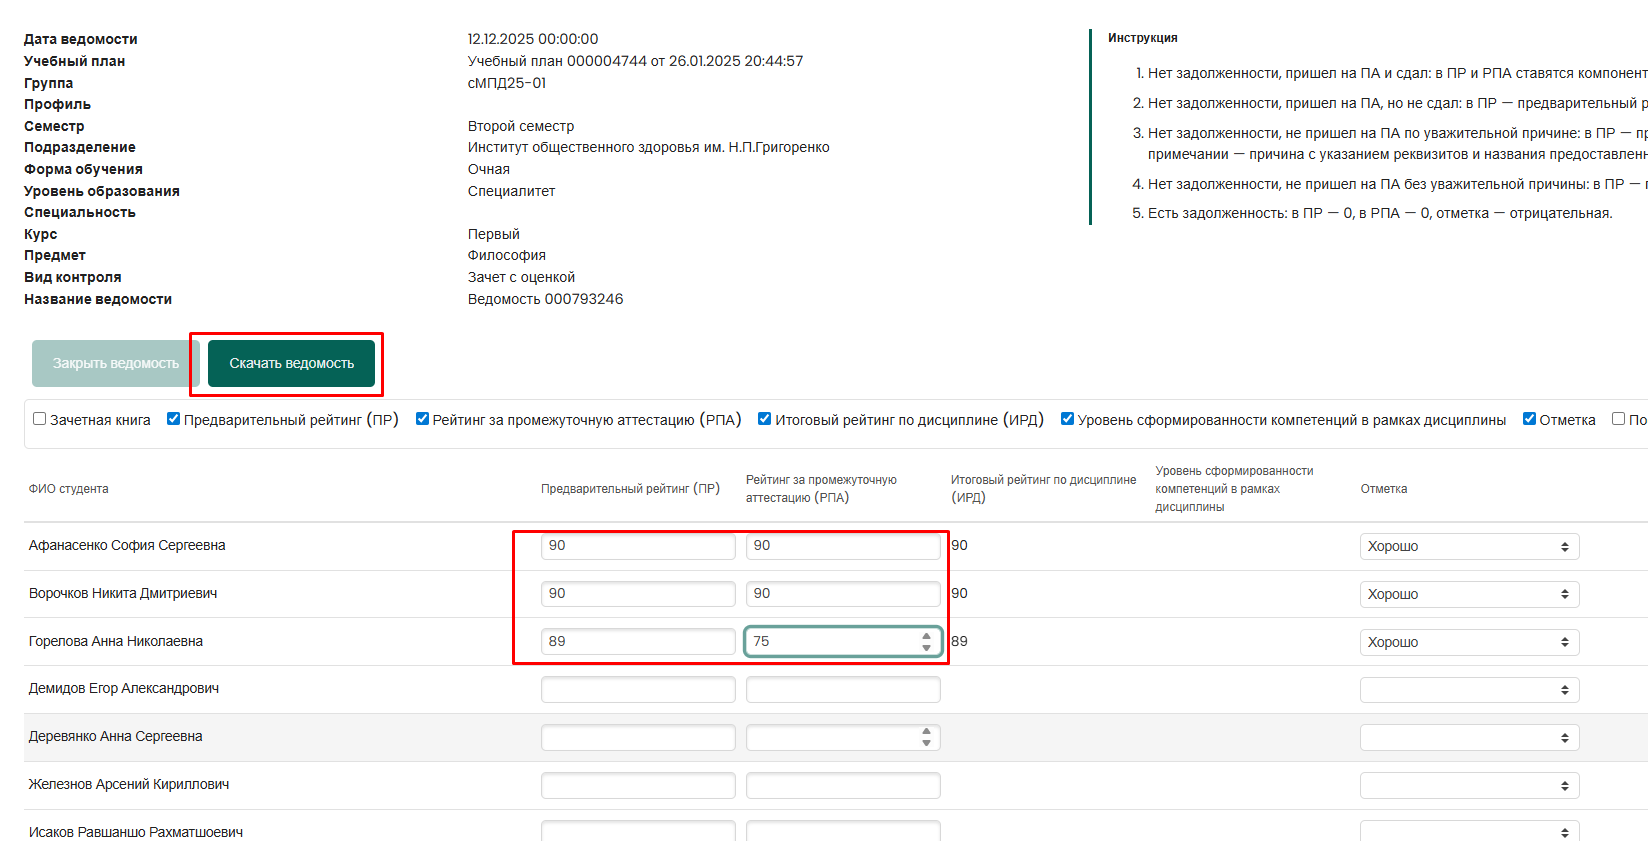Screen dimensions: 1648x841
Task: Uncheck the Отметка column checkbox
Action: point(1529,419)
